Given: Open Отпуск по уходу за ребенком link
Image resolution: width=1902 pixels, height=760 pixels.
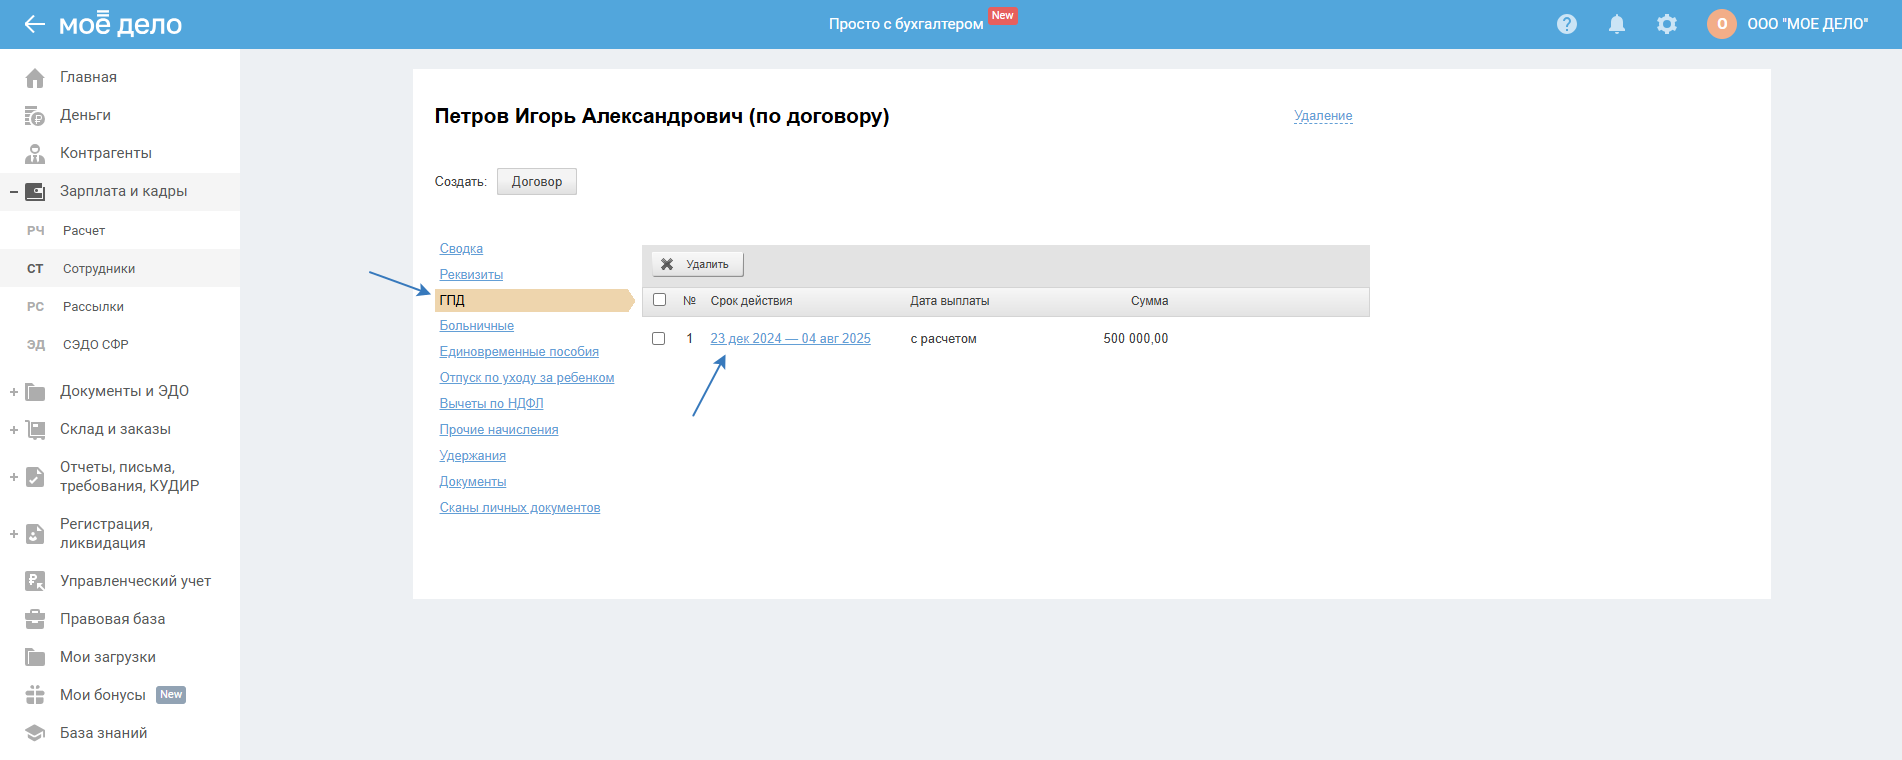Looking at the screenshot, I should point(527,378).
